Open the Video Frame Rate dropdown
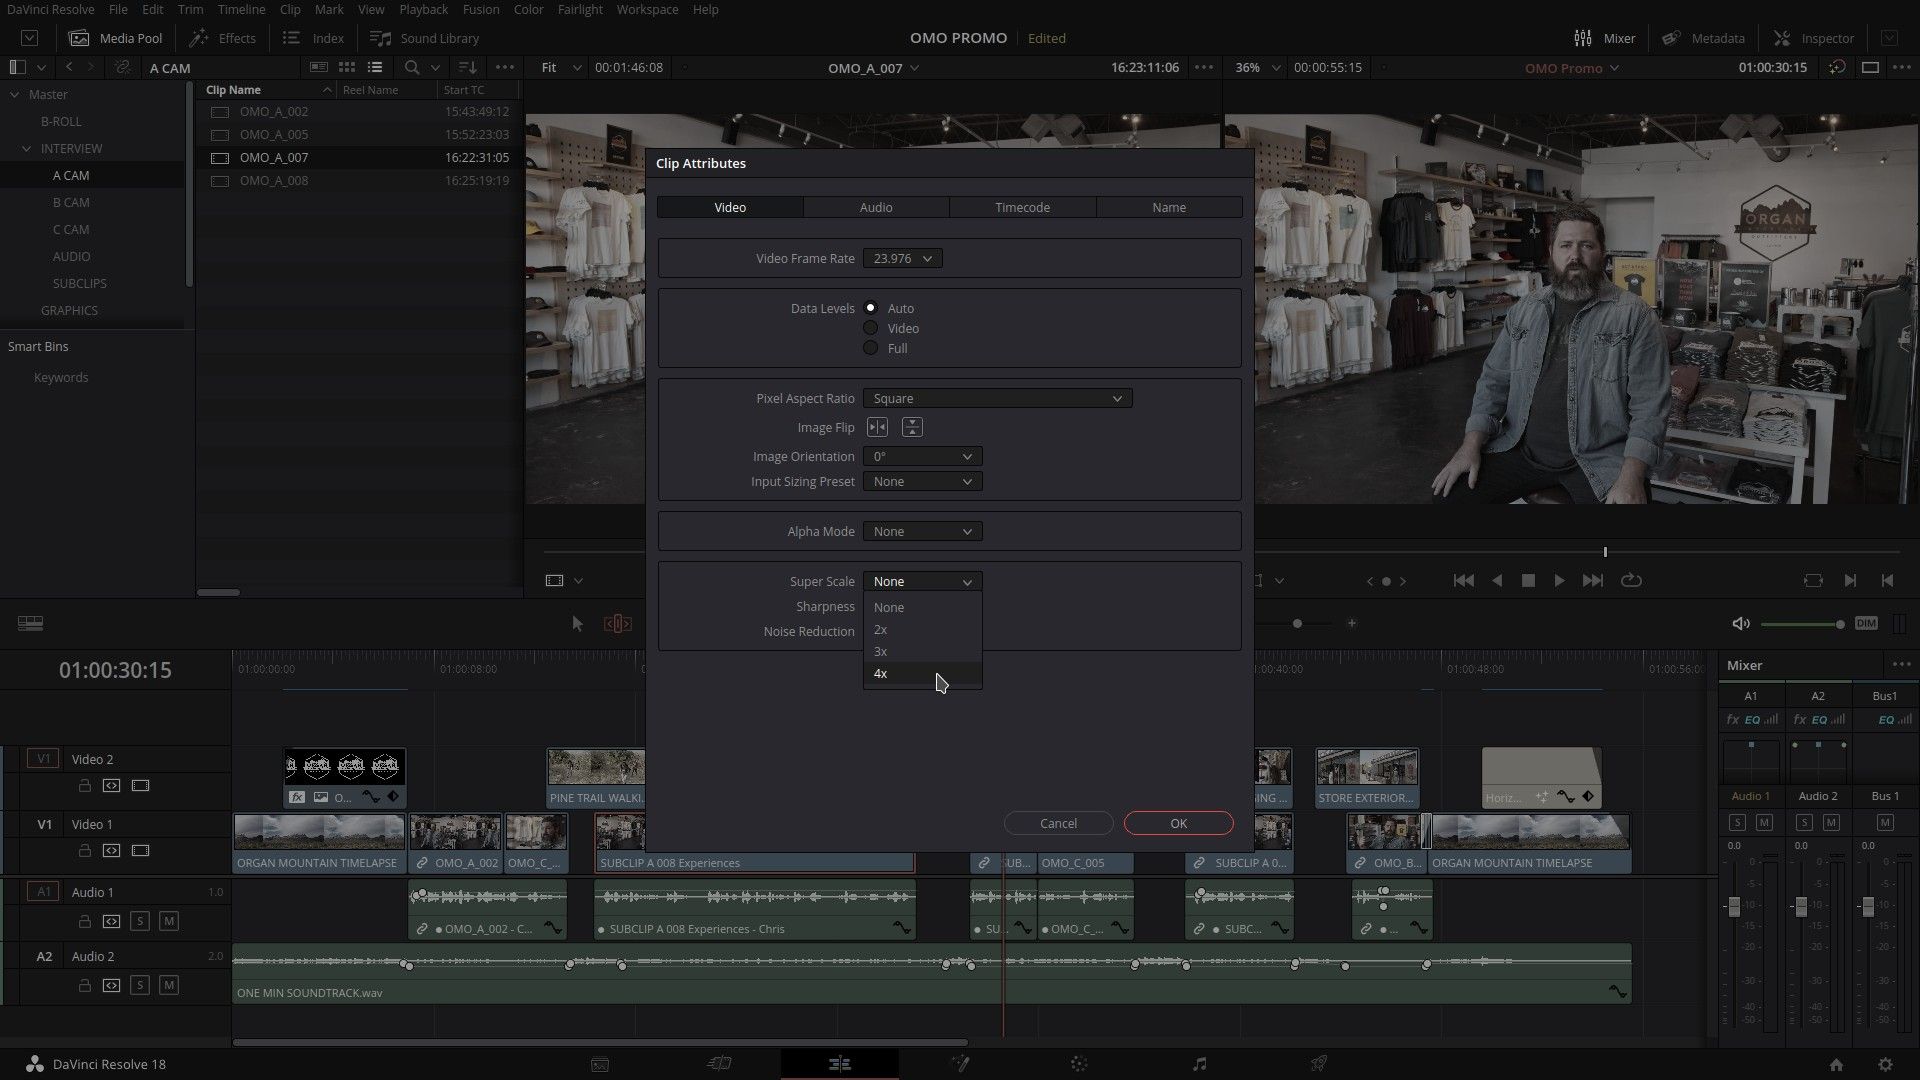The width and height of the screenshot is (1920, 1080). 900,258
